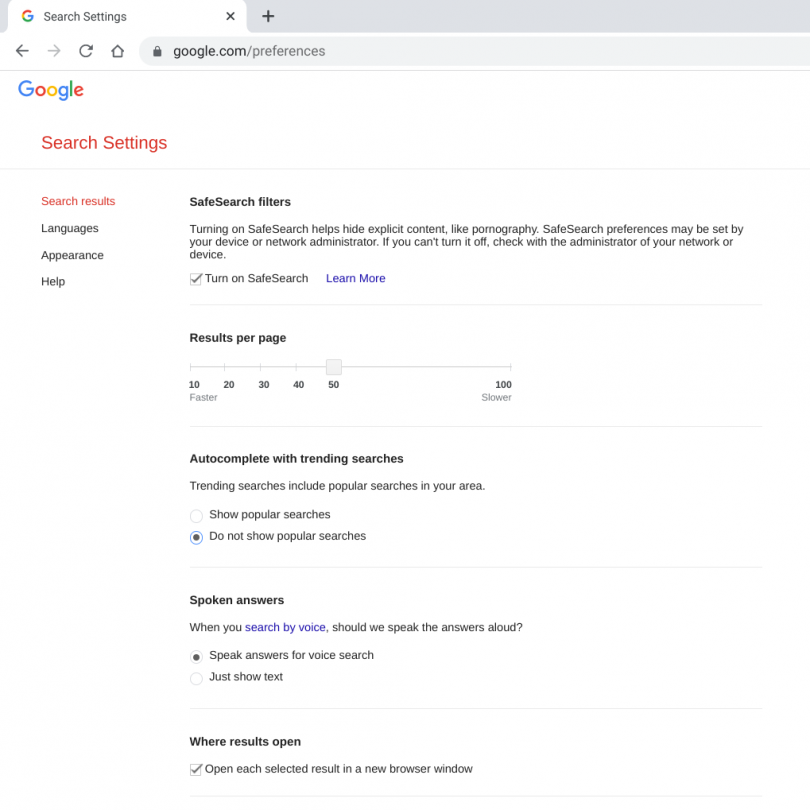This screenshot has width=810, height=810.
Task: Select Show popular searches
Action: coord(196,515)
